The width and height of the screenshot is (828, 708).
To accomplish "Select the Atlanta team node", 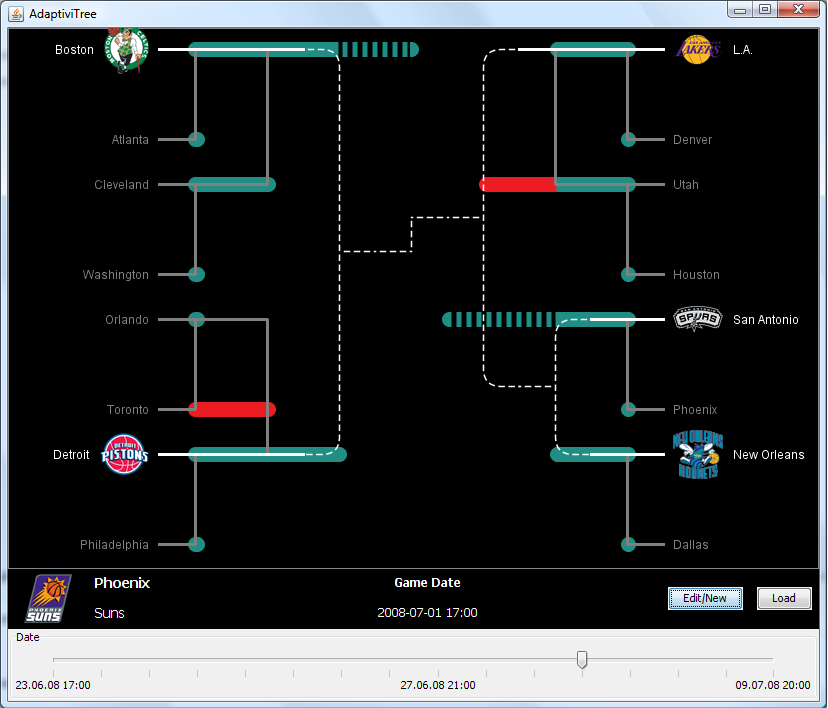I will coord(196,139).
